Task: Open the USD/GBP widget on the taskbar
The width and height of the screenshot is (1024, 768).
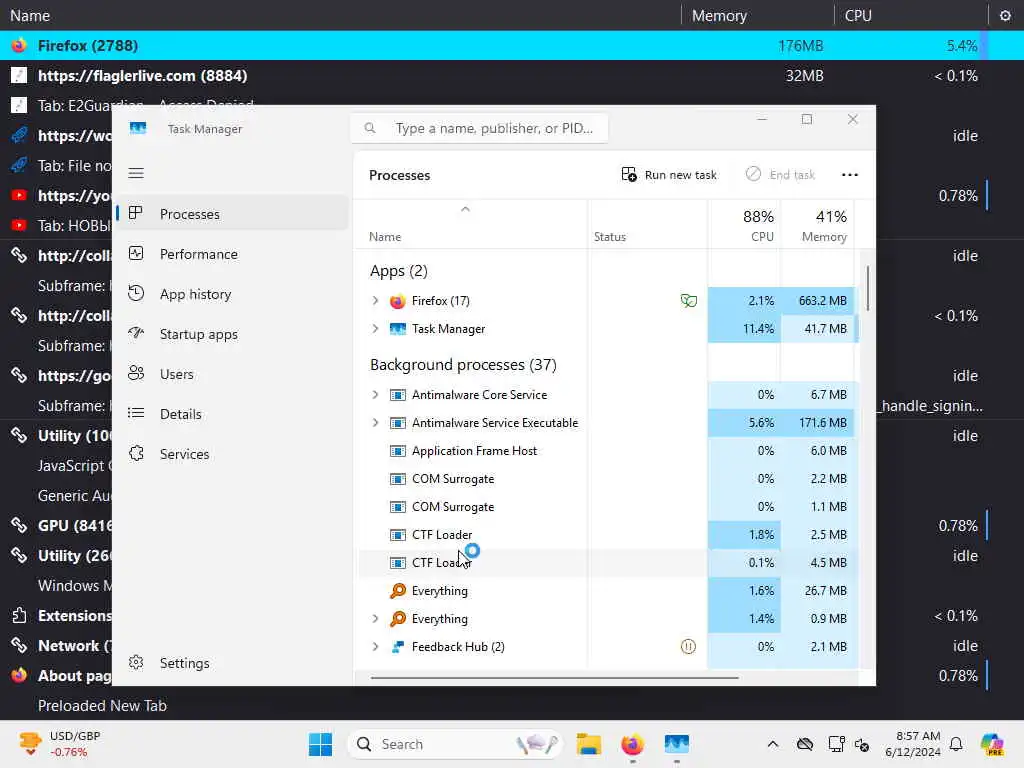Action: click(x=60, y=744)
